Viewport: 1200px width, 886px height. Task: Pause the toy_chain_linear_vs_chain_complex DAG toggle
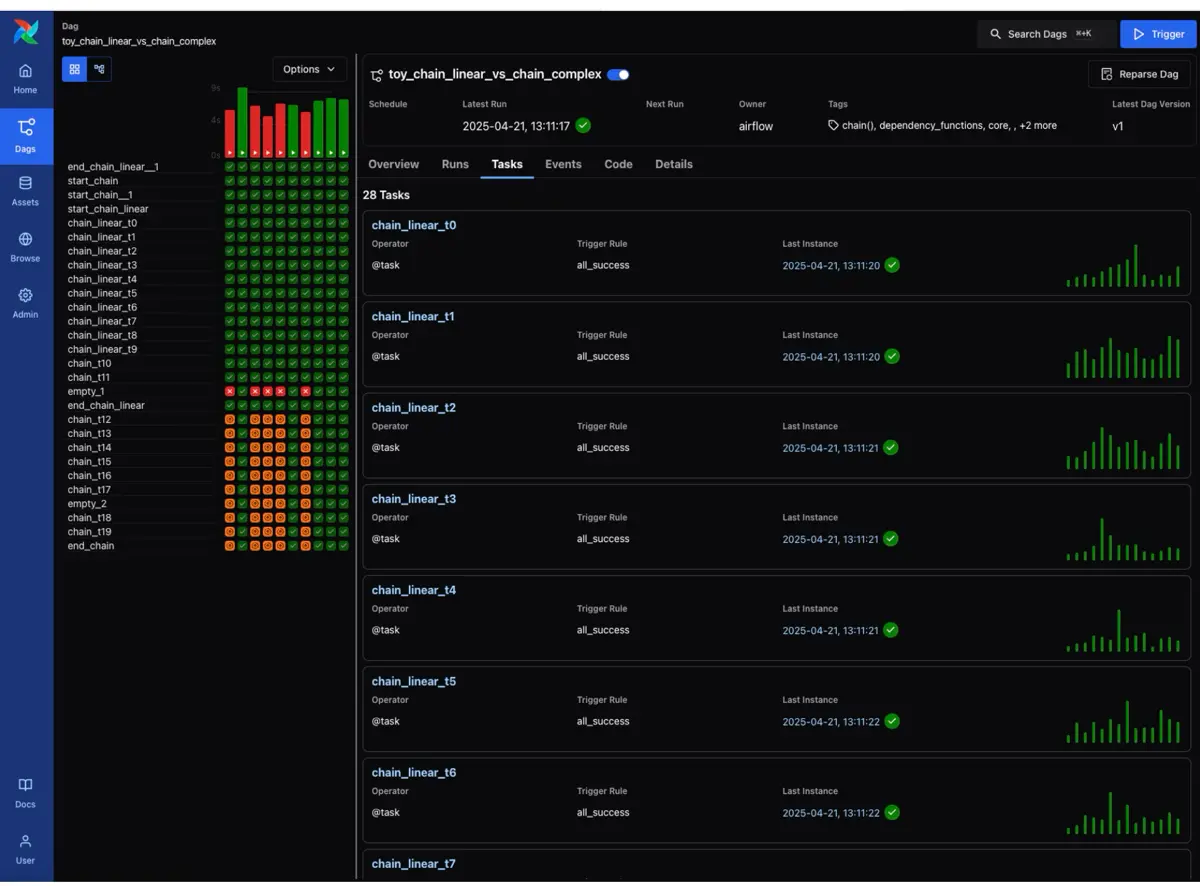pyautogui.click(x=617, y=74)
